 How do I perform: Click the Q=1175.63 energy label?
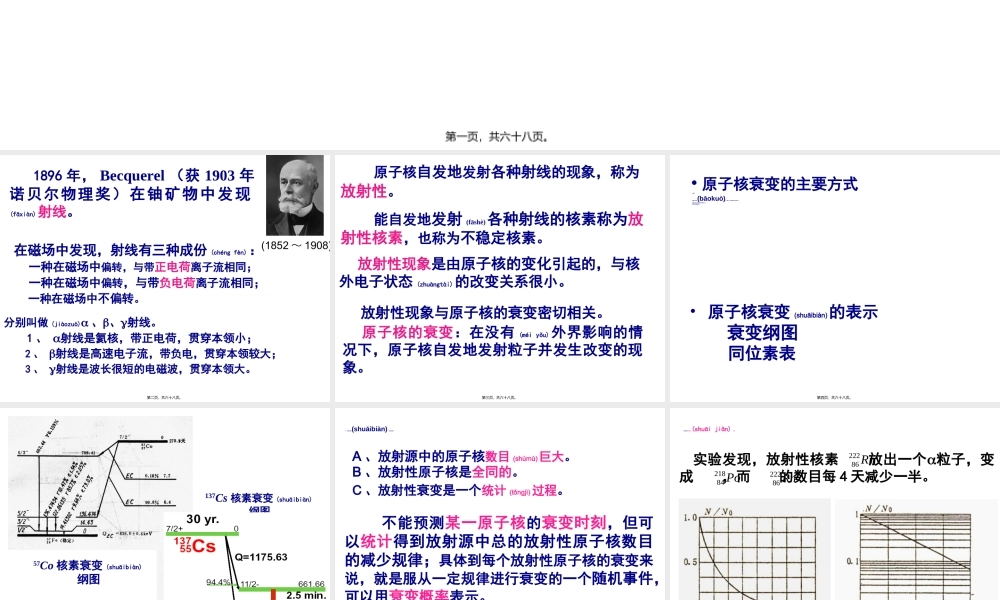coord(262,556)
